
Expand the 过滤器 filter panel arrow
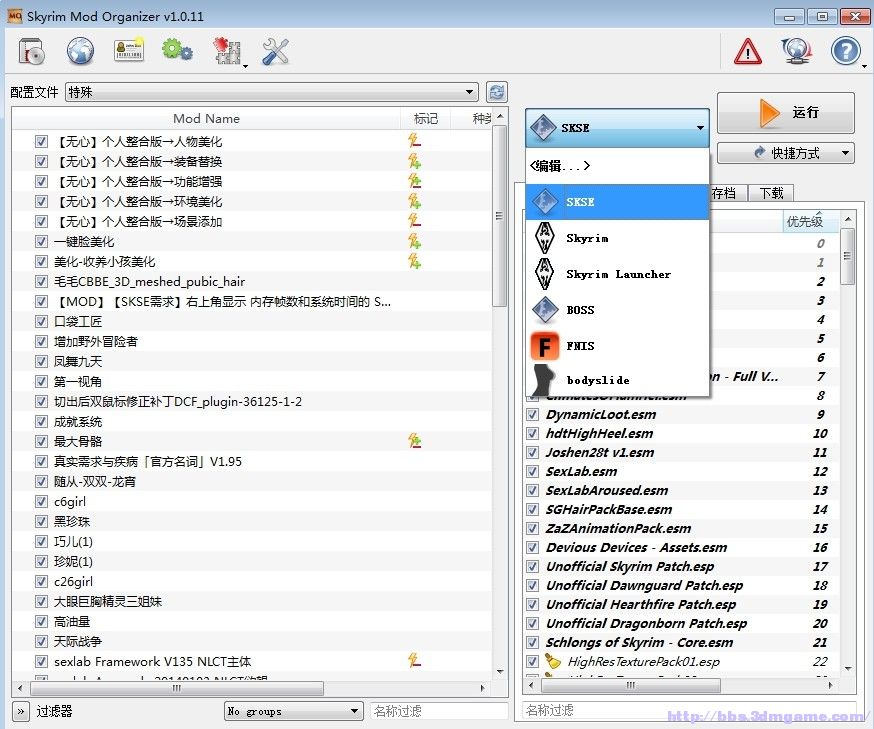(21, 711)
